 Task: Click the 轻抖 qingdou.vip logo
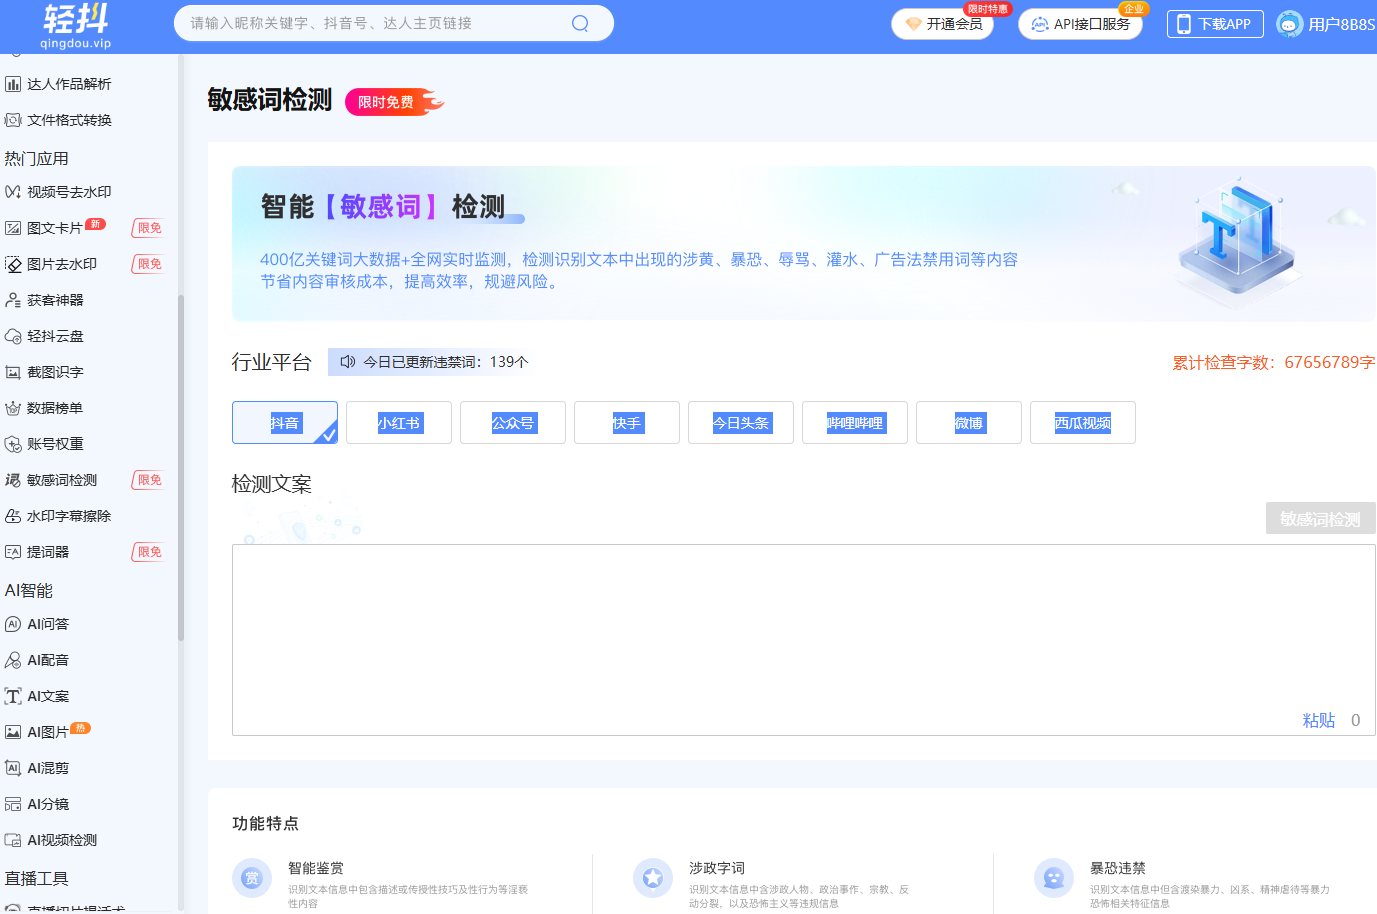(x=76, y=26)
